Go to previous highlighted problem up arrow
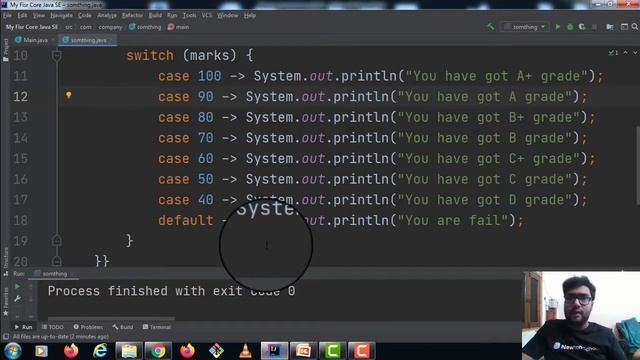 click(x=625, y=53)
